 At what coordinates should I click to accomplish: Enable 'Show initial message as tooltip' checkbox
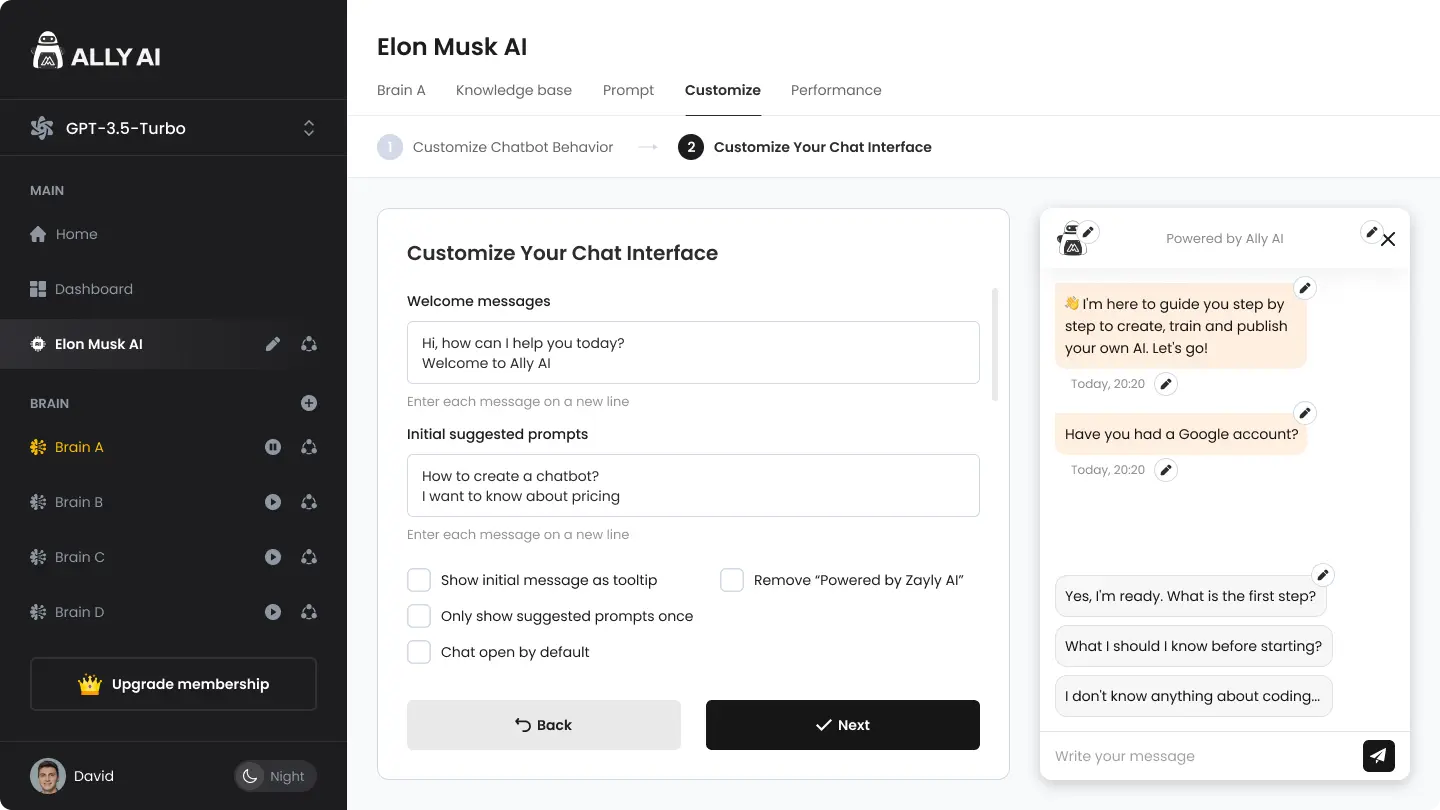click(x=419, y=580)
